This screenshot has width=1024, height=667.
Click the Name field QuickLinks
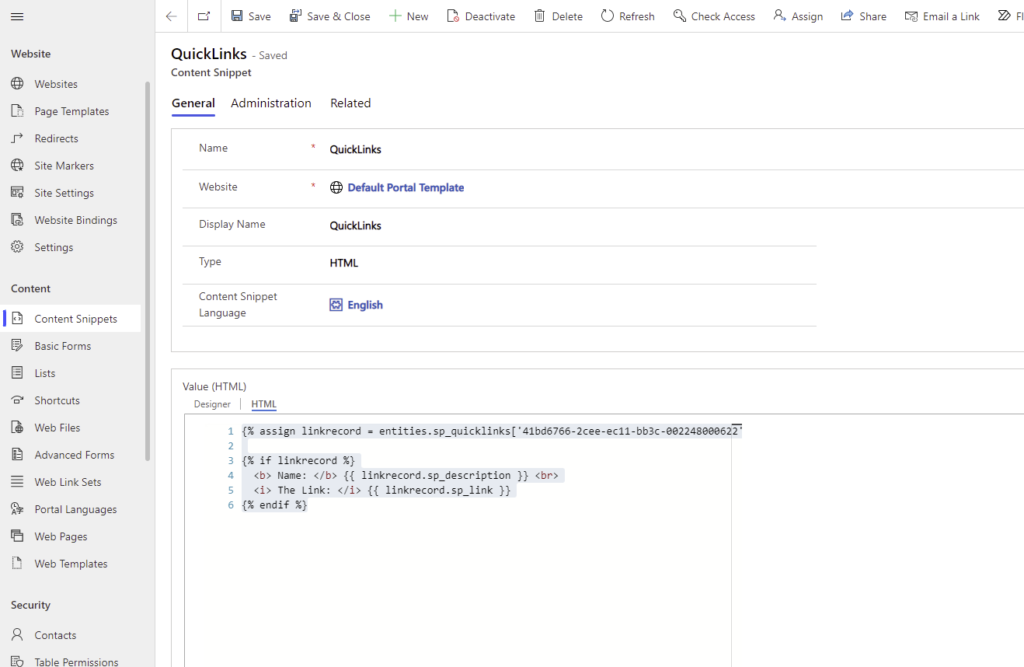[355, 150]
